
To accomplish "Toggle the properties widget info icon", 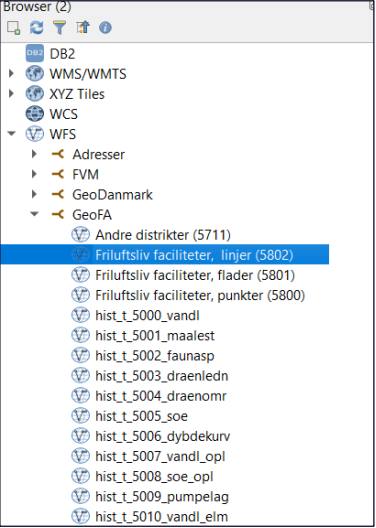I will (105, 28).
